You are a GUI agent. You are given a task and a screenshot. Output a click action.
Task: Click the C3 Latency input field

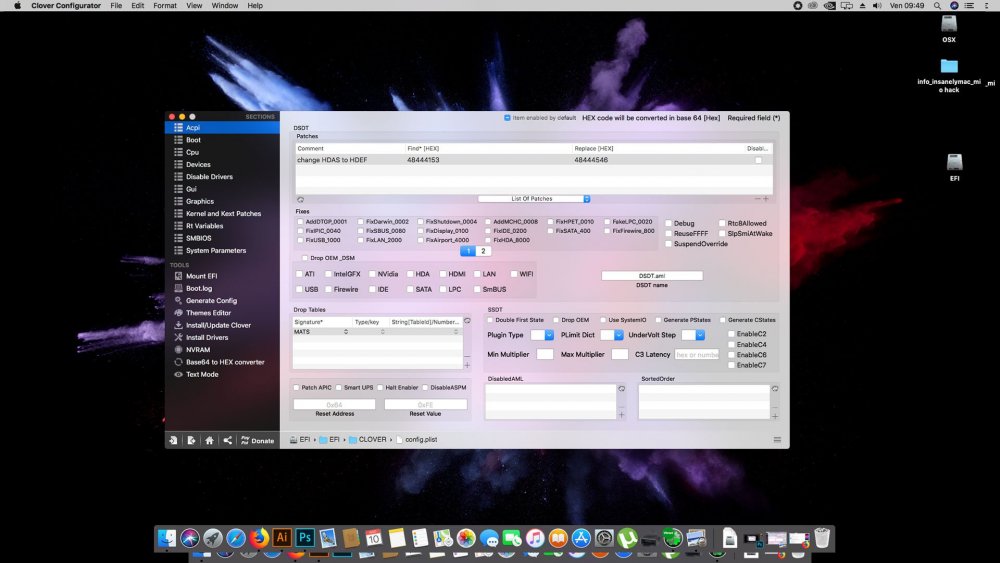click(x=696, y=355)
